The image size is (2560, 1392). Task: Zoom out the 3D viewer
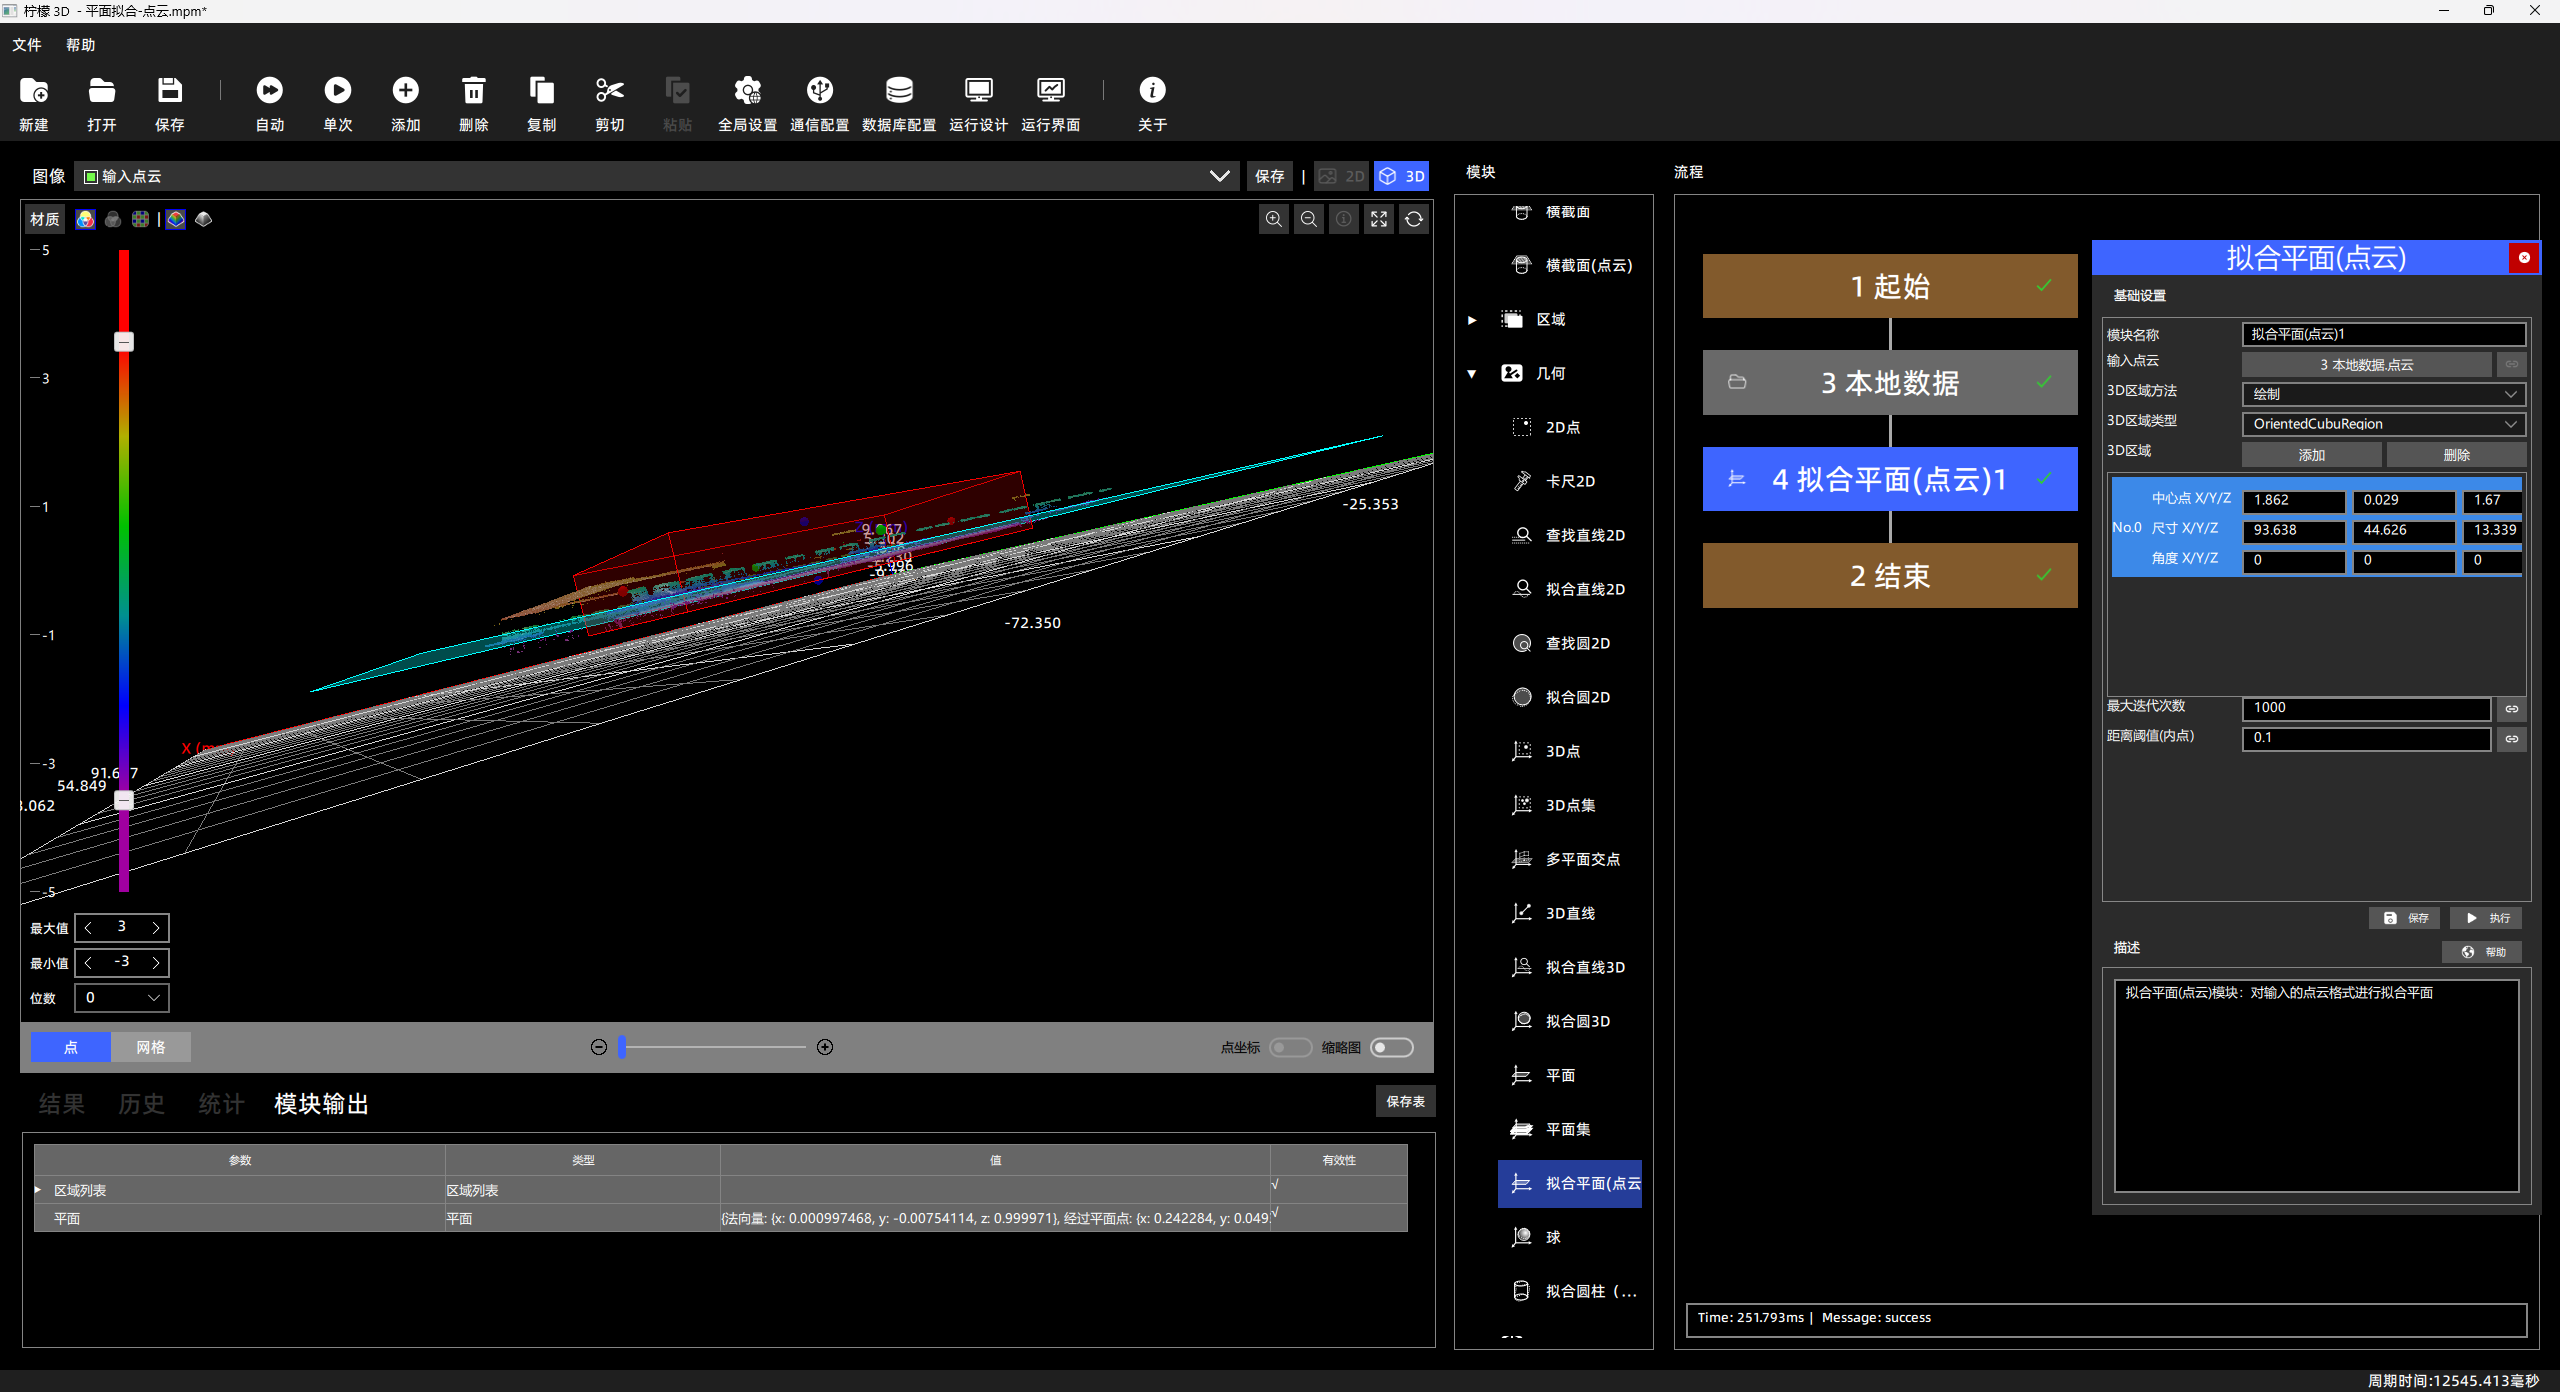pos(1309,219)
